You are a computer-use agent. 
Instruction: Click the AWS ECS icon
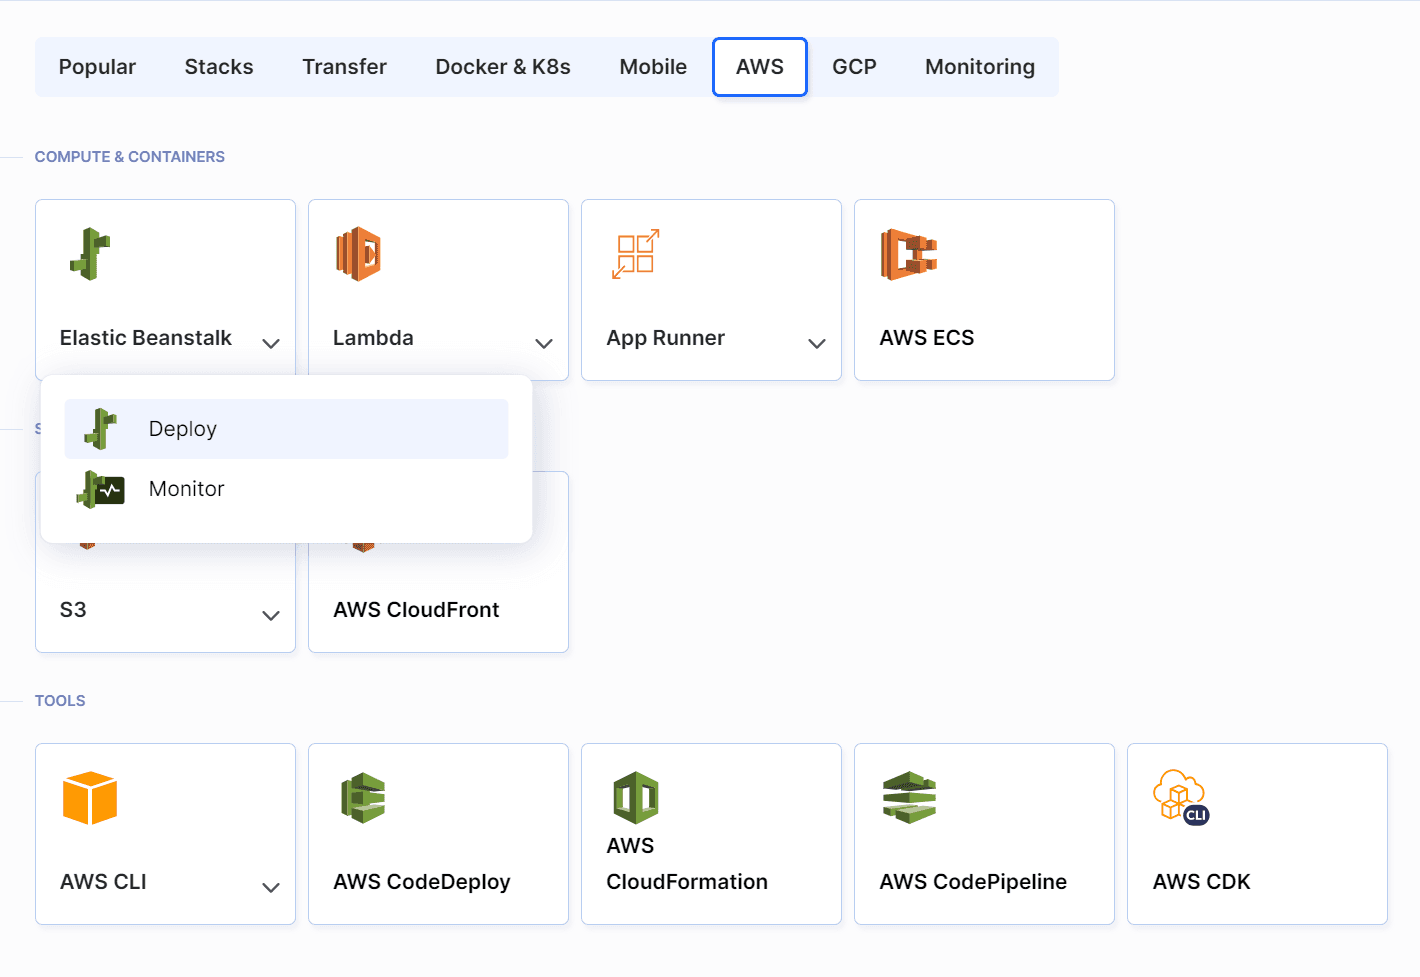908,253
